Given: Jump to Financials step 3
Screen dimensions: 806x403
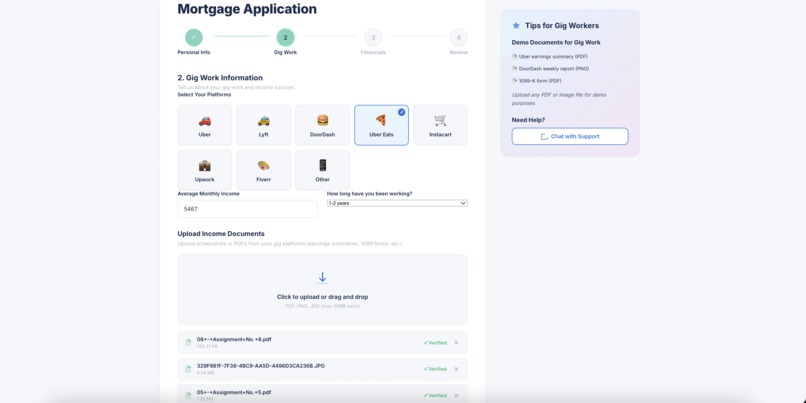Looking at the screenshot, I should click(373, 38).
